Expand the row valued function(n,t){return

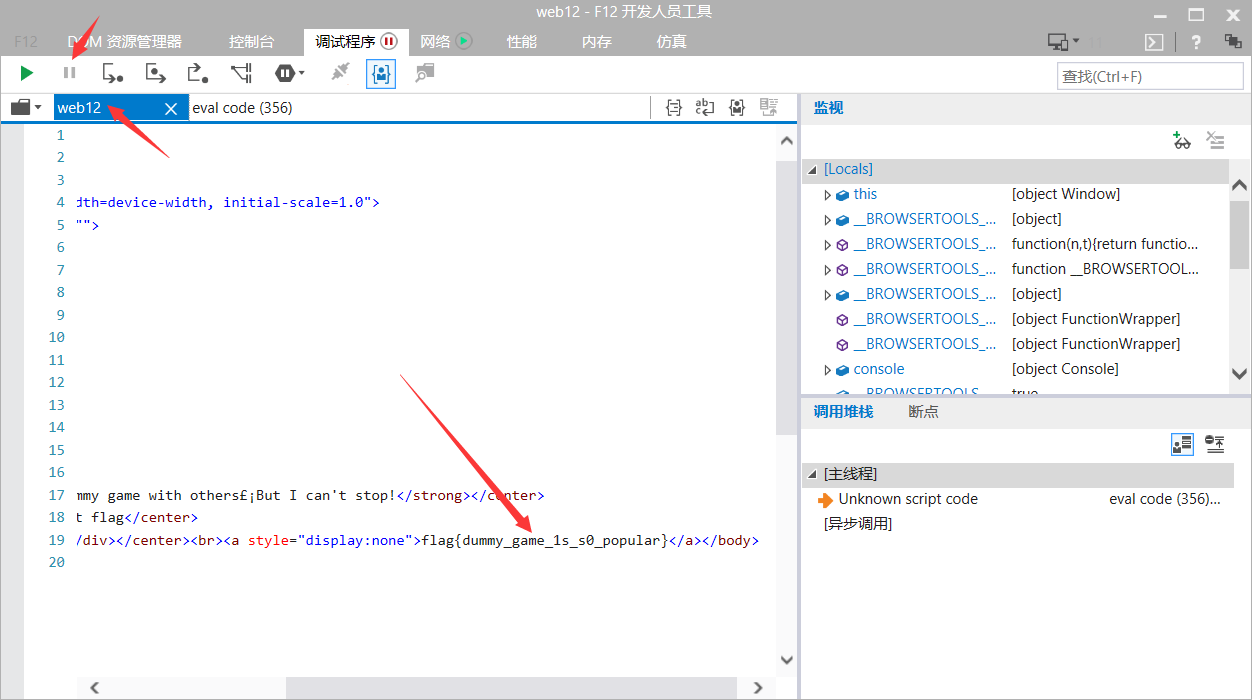coord(827,245)
